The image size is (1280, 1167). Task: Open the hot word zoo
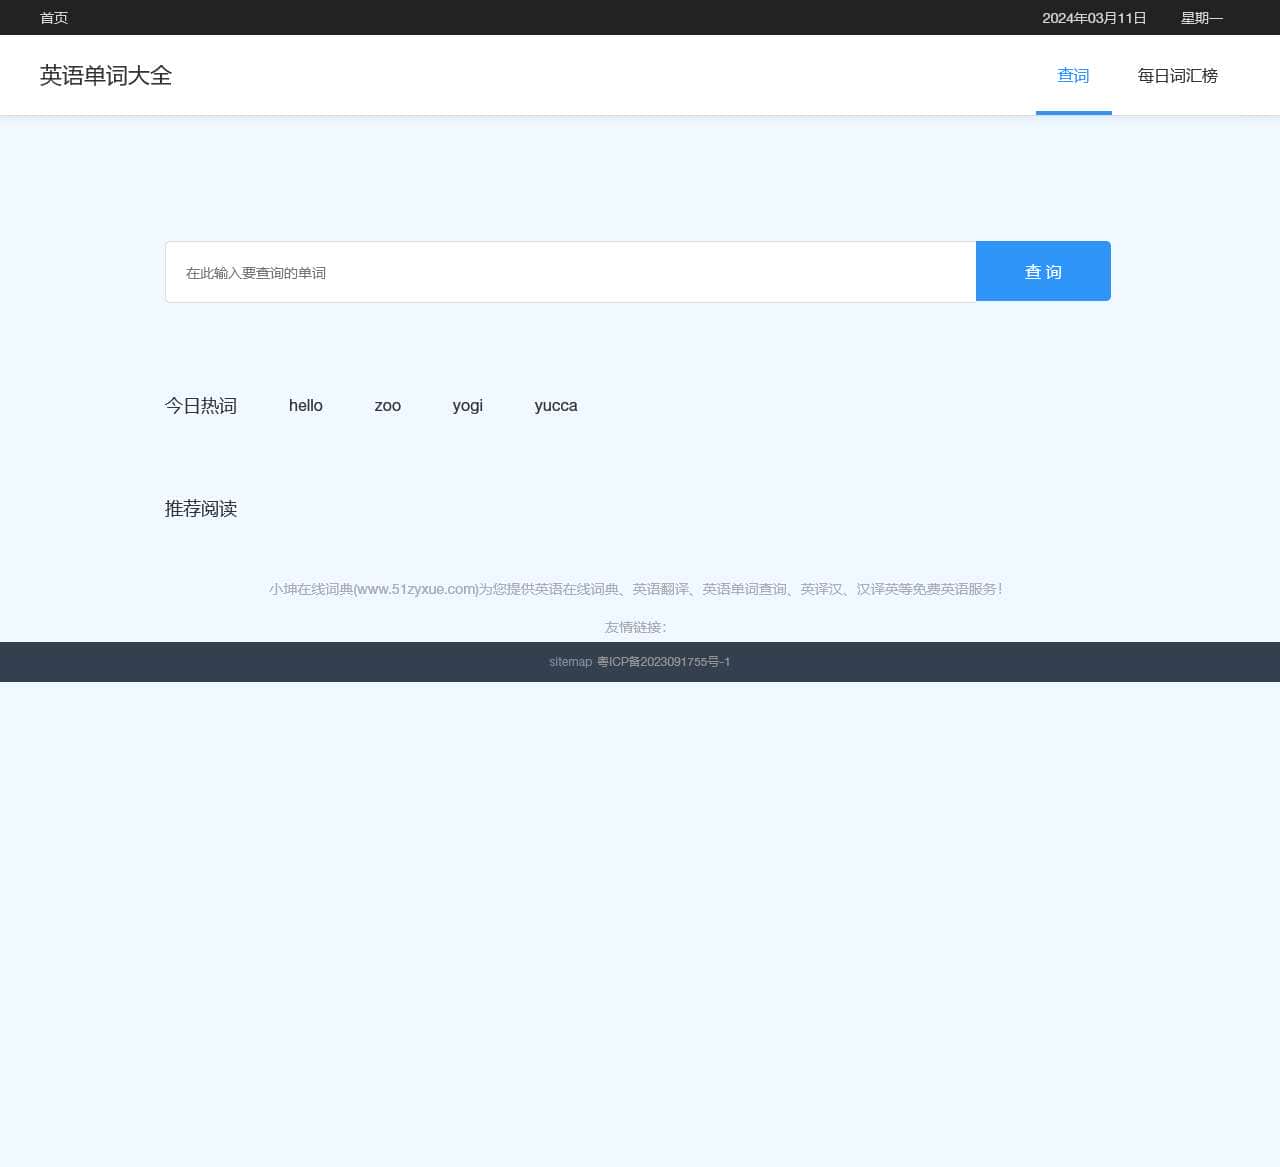388,405
